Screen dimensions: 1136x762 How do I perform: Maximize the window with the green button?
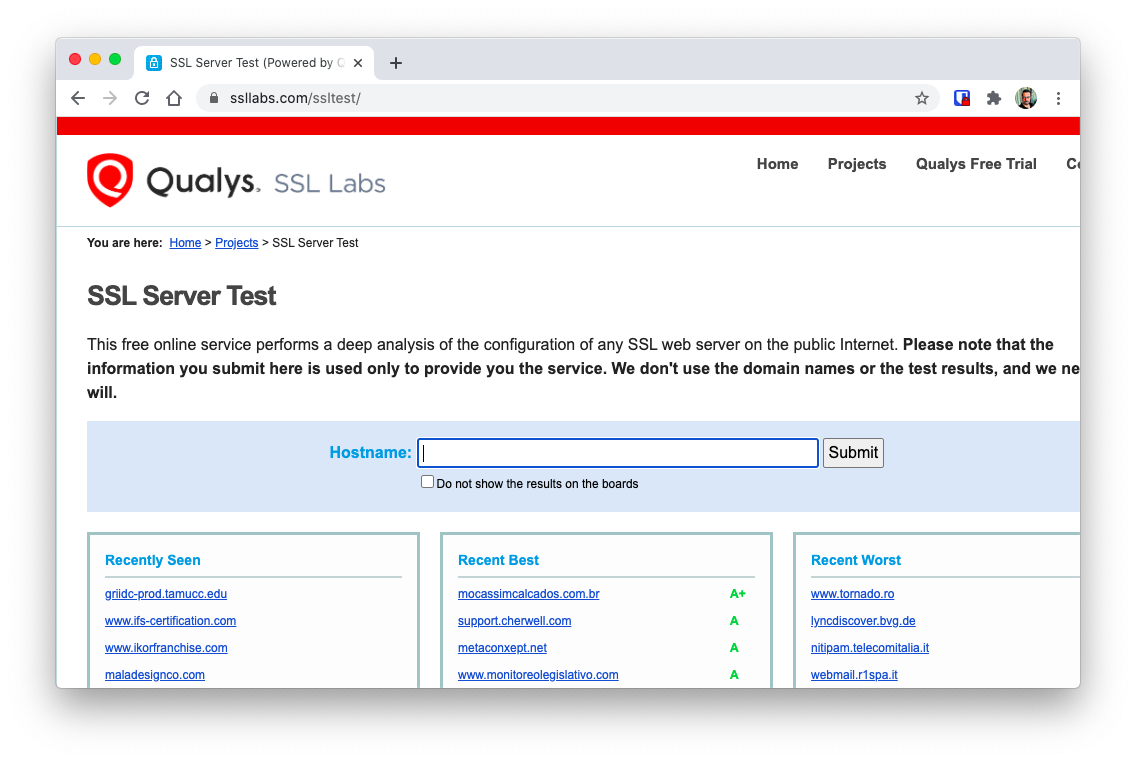[115, 59]
